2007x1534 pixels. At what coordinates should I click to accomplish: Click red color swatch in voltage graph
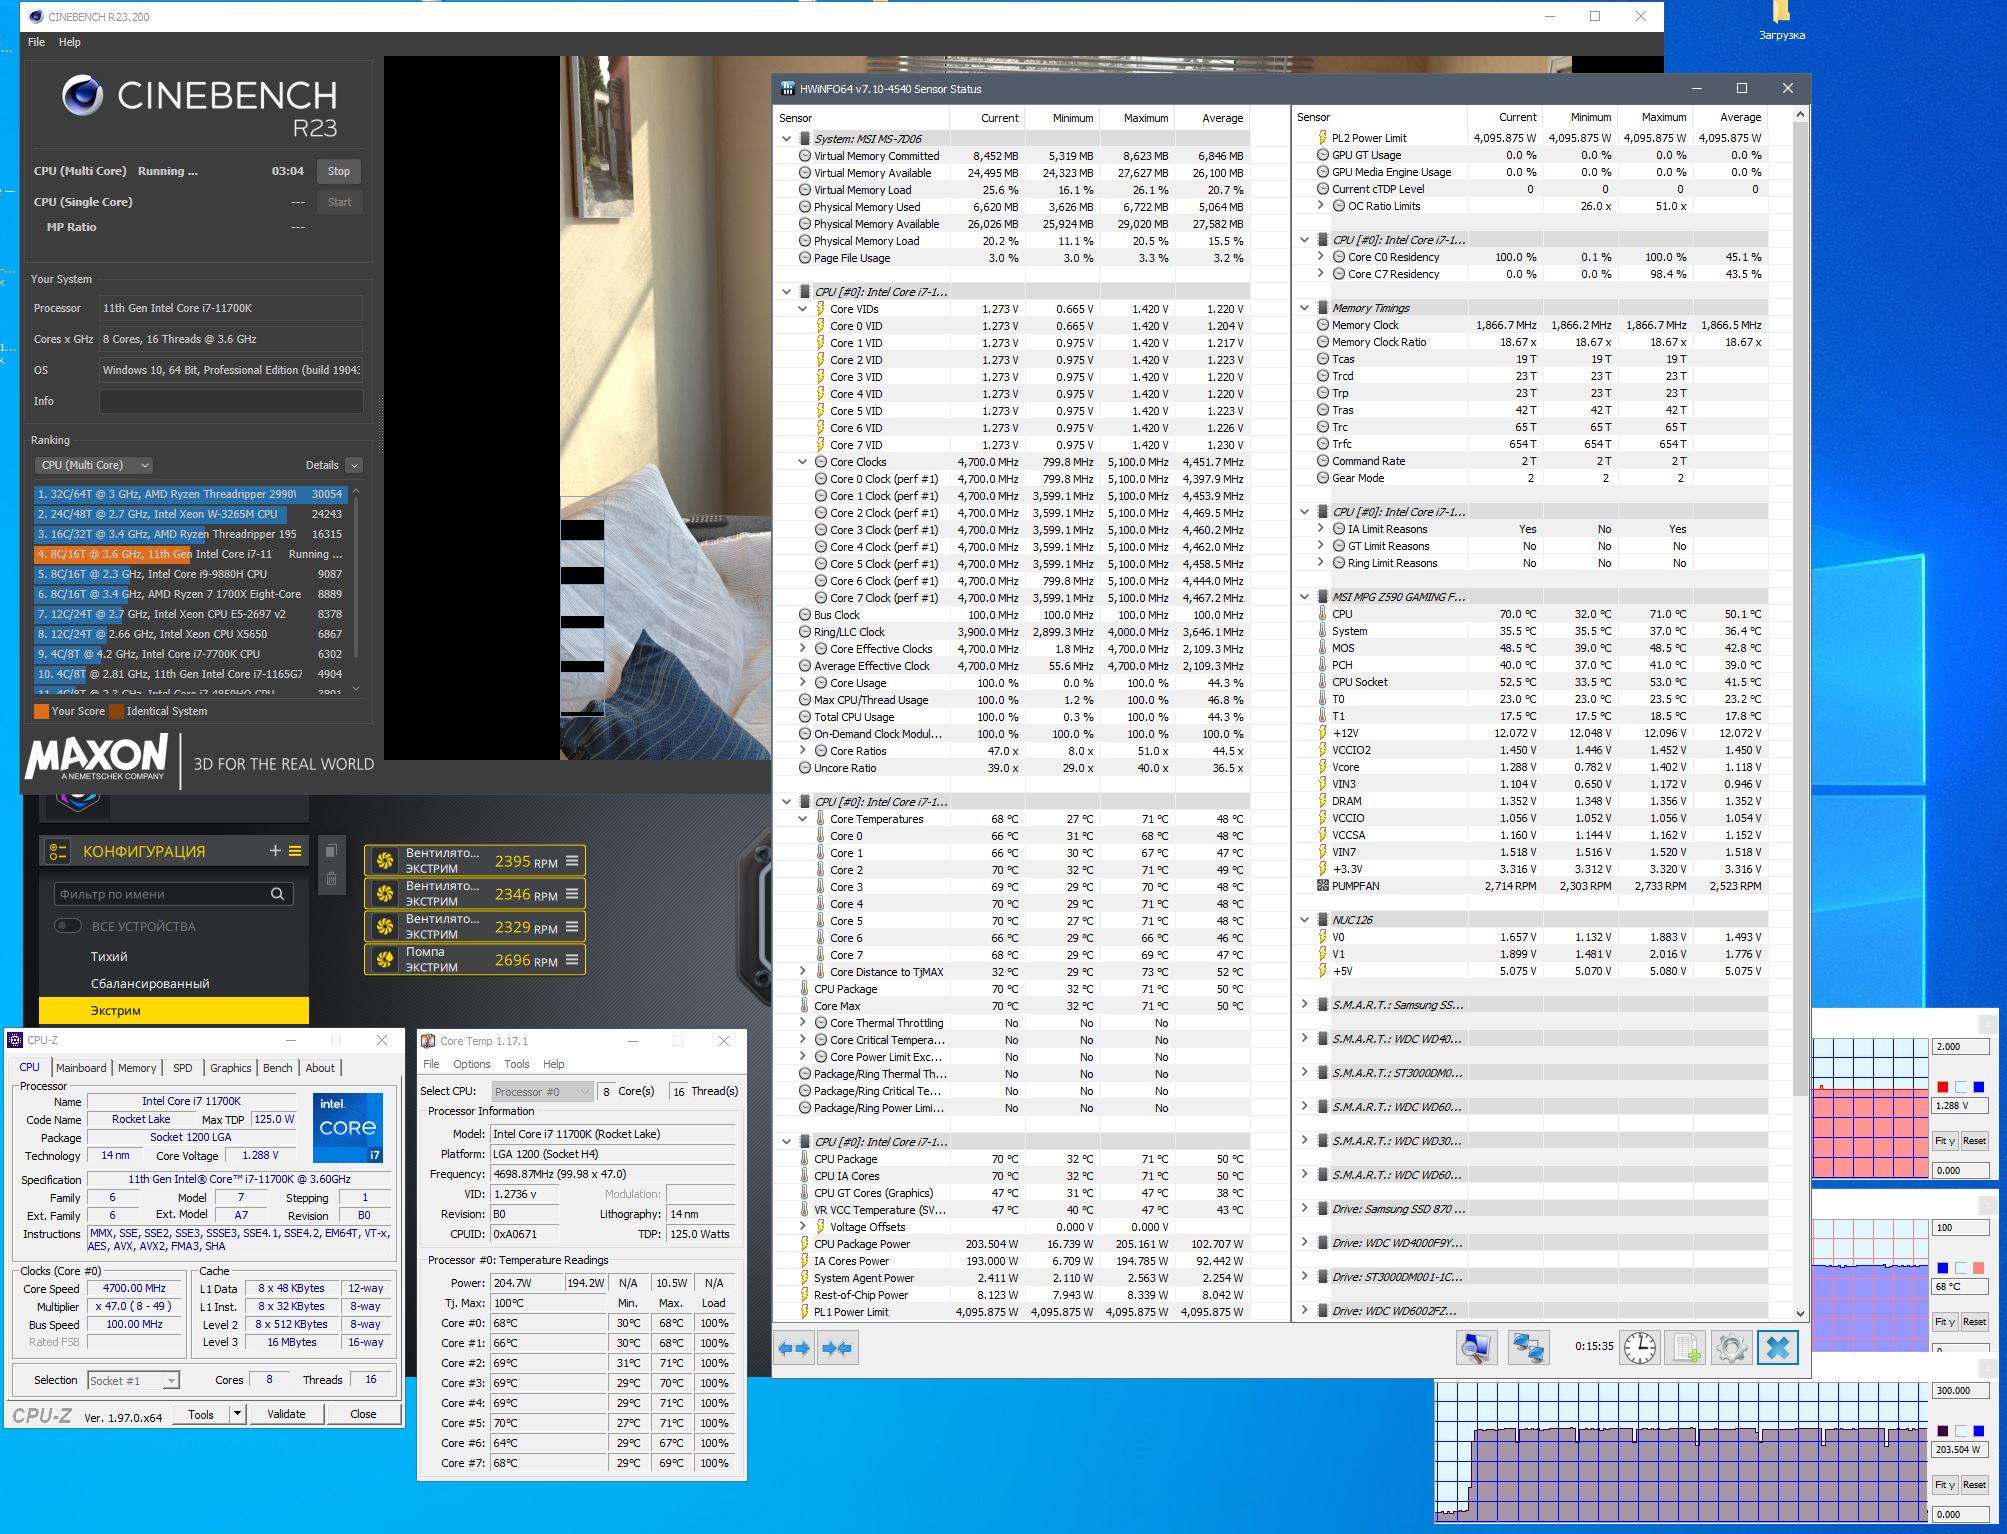pos(1942,1087)
